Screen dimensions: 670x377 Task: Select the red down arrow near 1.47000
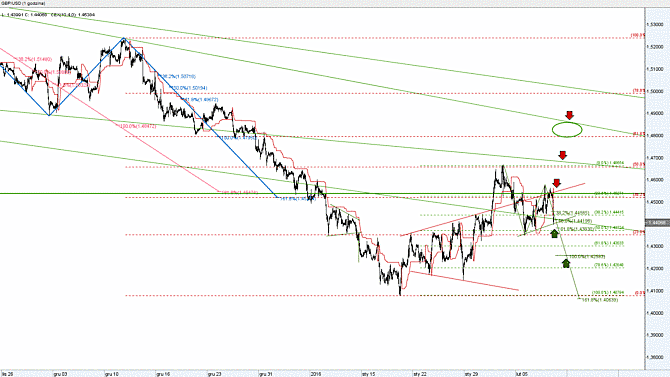562,155
